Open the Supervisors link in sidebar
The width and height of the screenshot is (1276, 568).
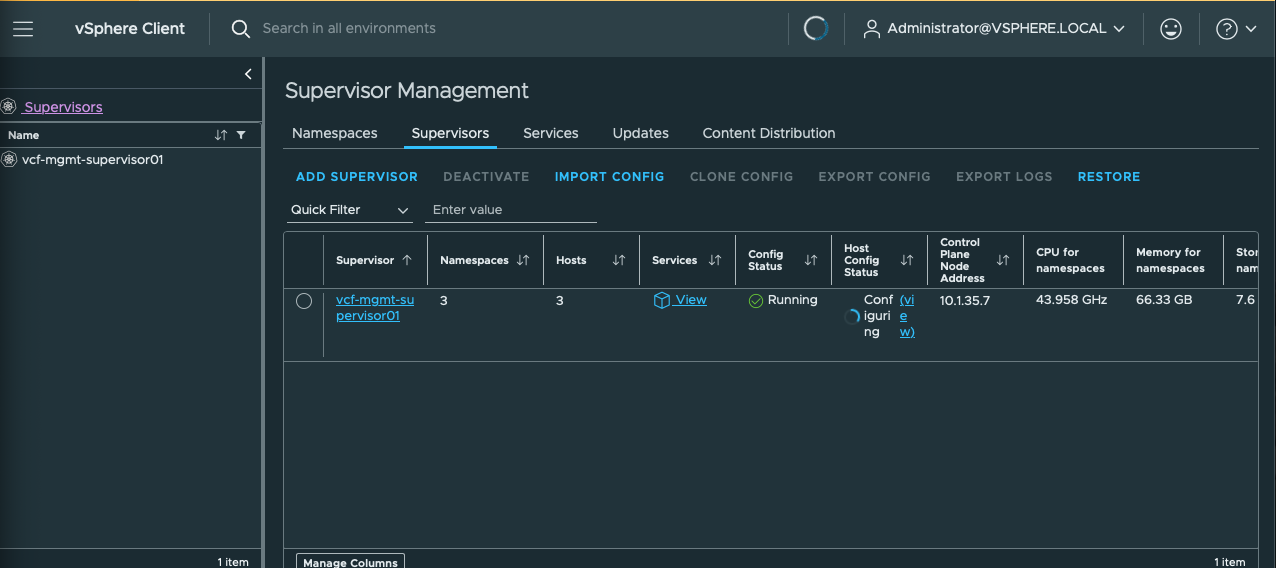(63, 107)
